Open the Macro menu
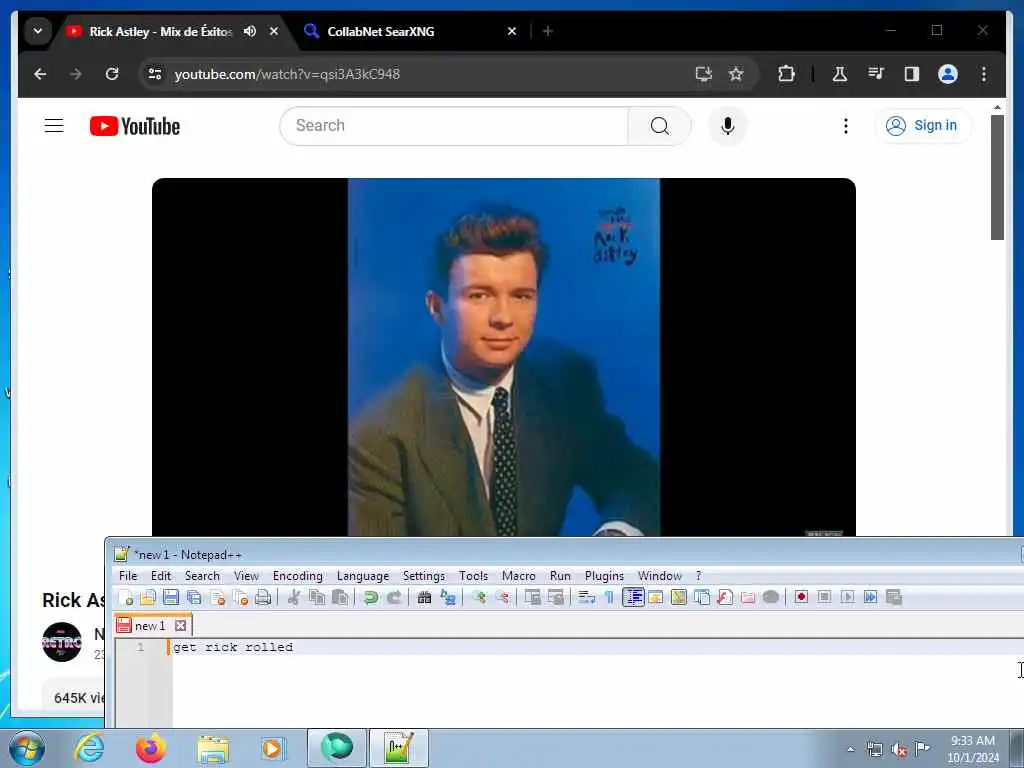The image size is (1024, 768). [519, 575]
